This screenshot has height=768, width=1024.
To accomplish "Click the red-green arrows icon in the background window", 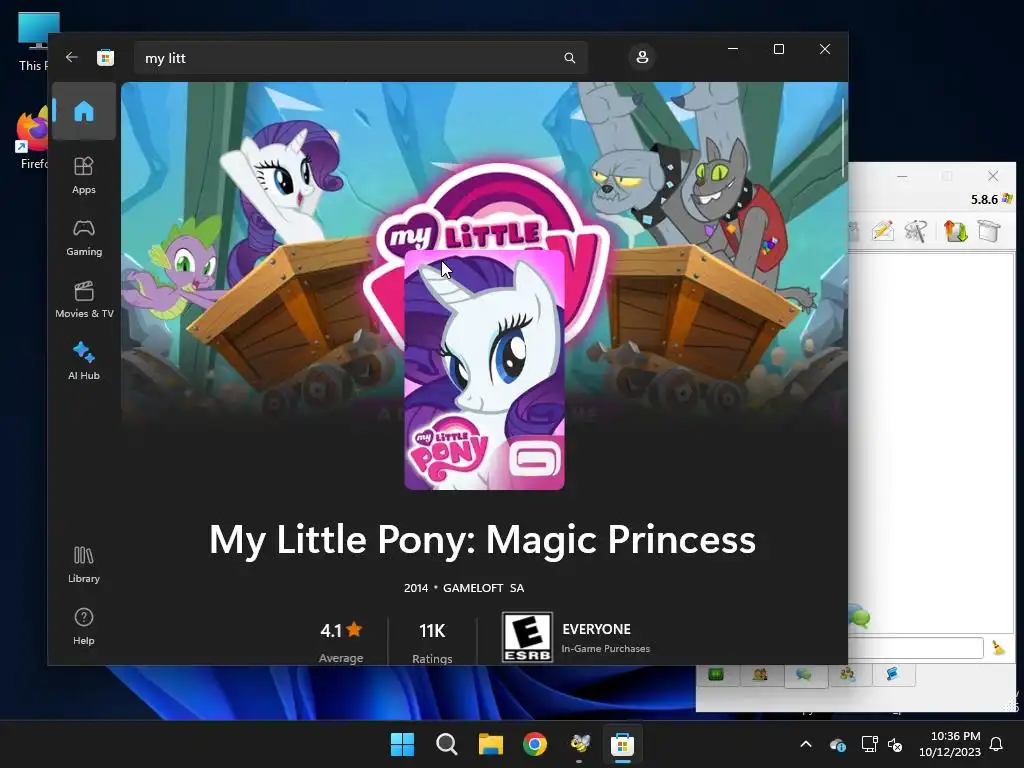I will 955,231.
